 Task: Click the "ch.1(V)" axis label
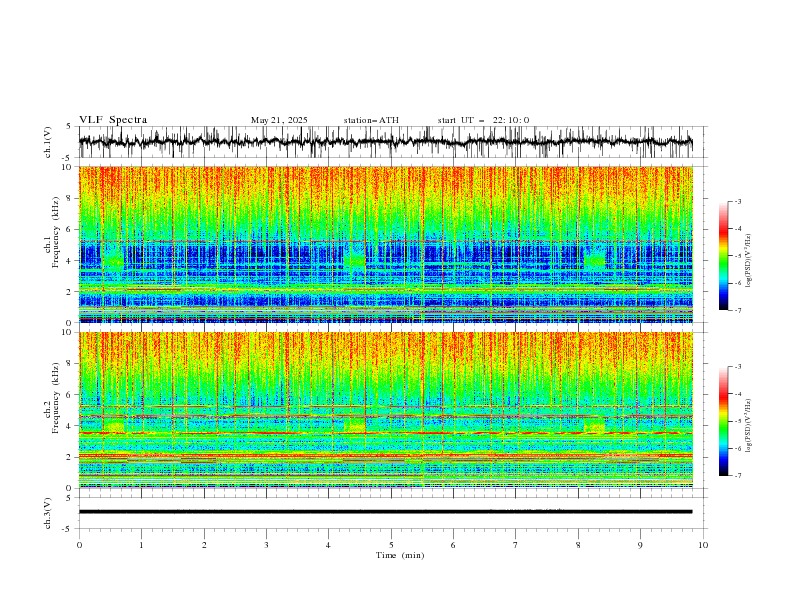[48, 142]
